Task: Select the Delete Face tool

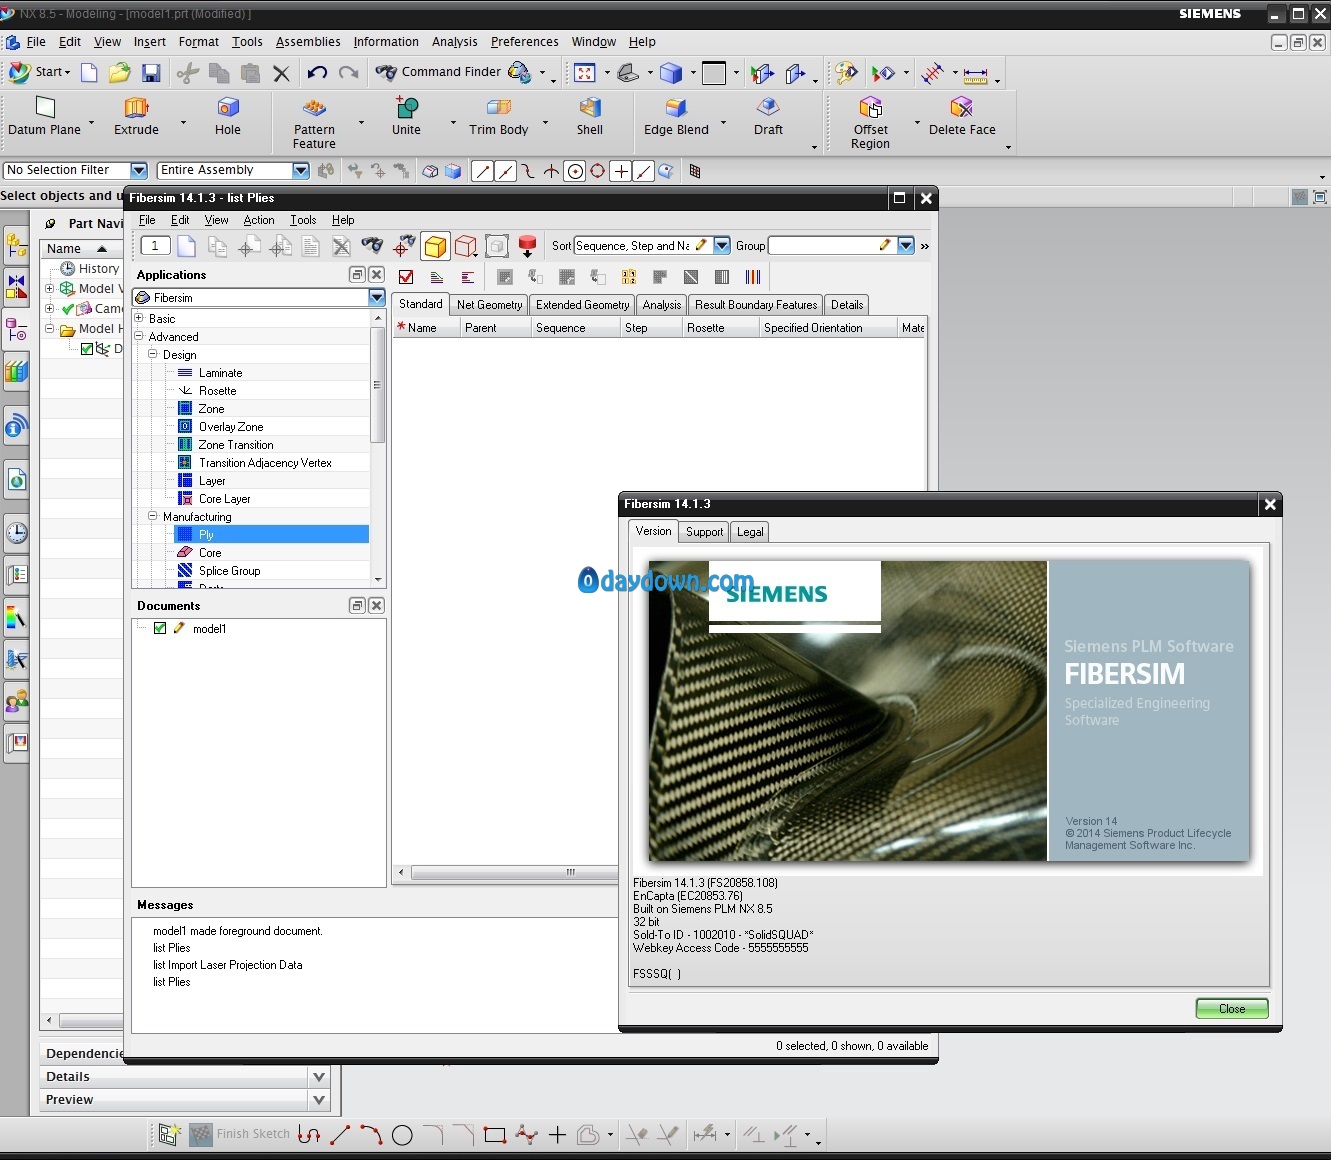Action: [962, 116]
